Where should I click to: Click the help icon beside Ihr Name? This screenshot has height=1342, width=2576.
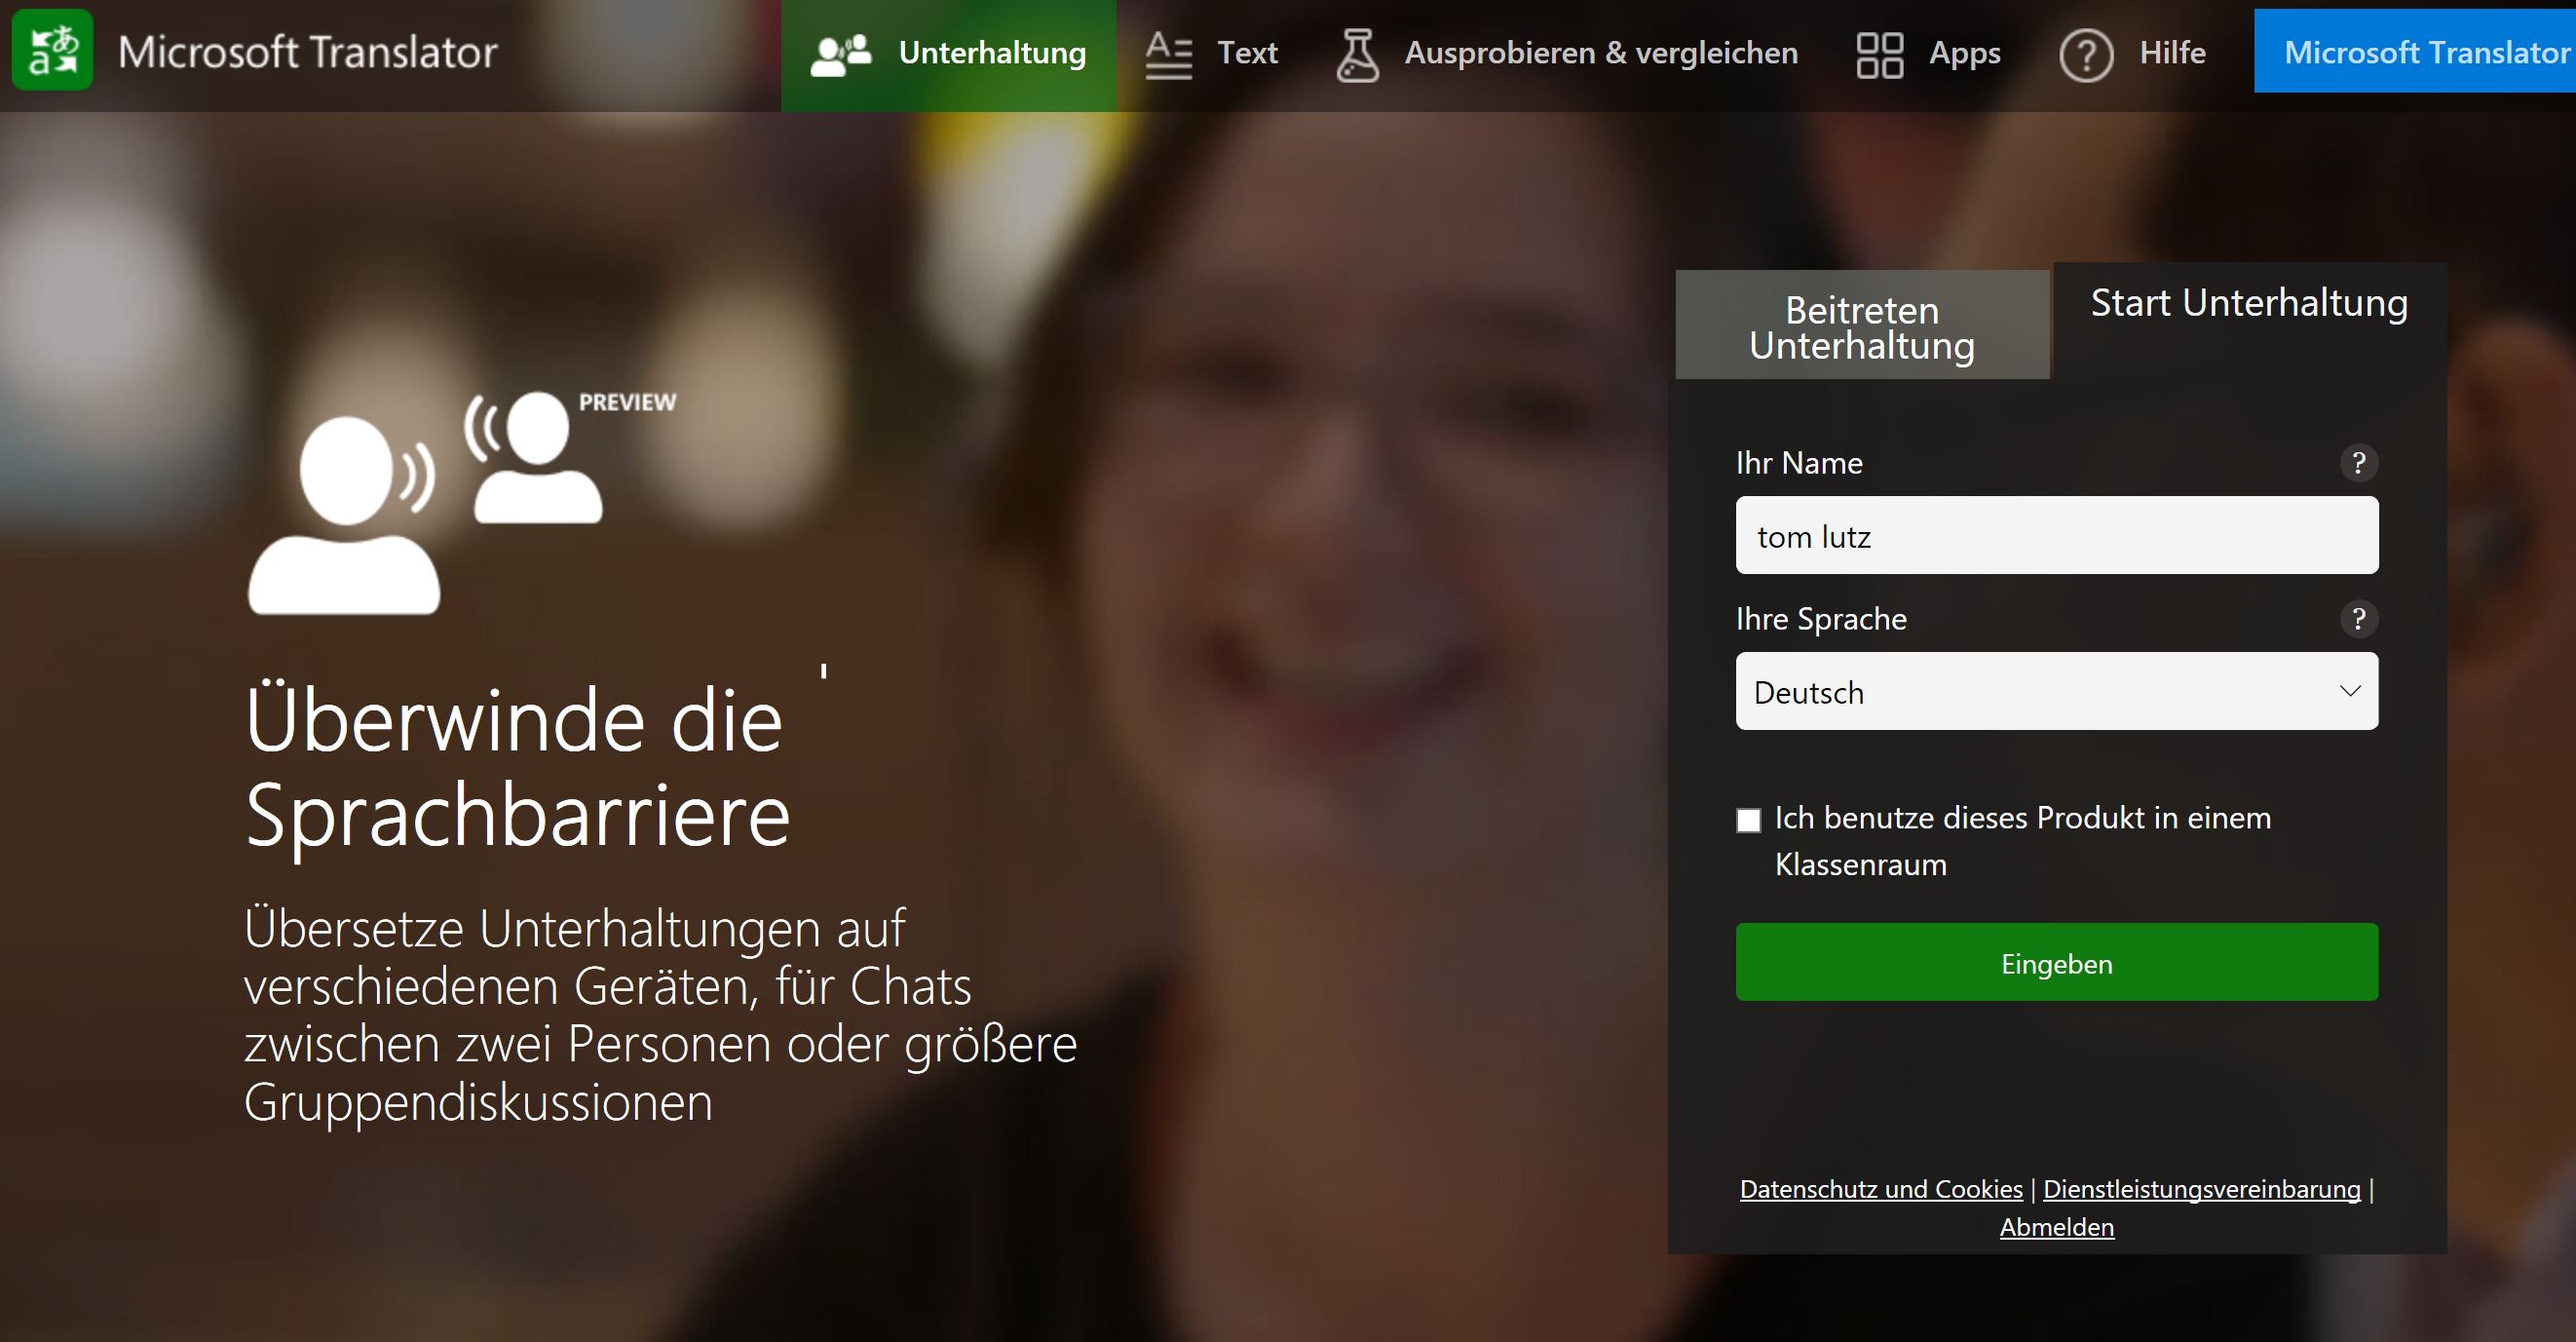(2358, 463)
